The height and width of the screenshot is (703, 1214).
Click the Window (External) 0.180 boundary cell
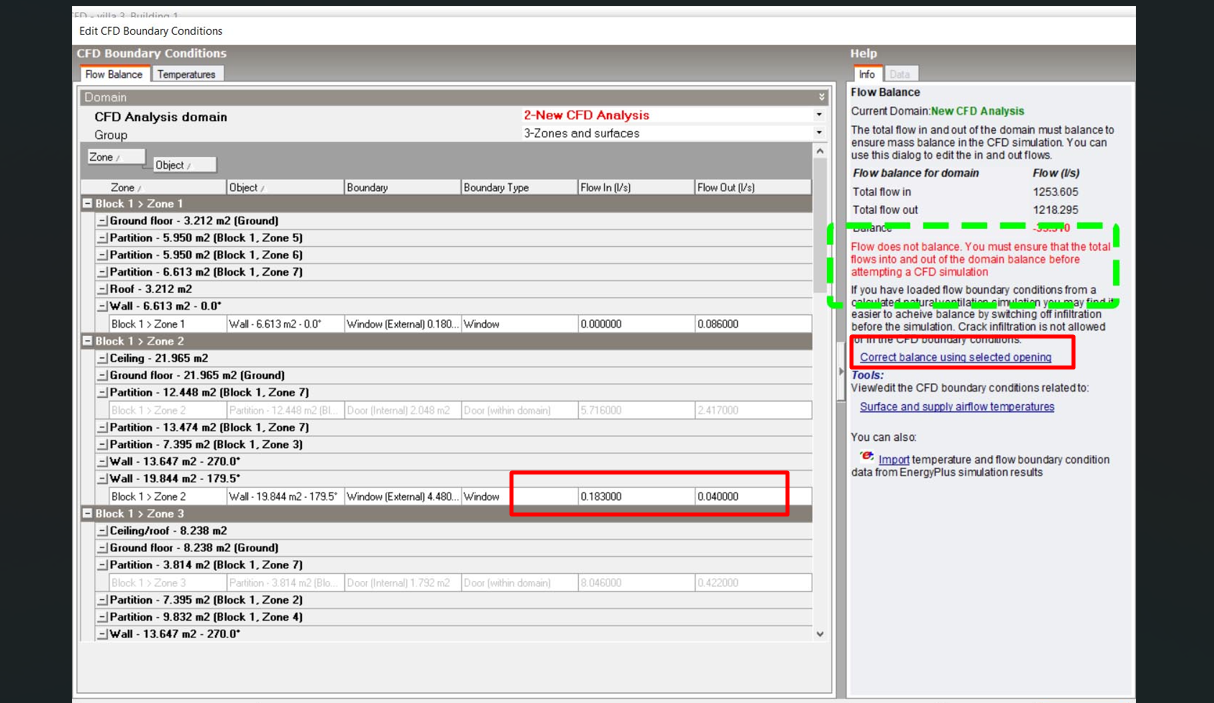(402, 324)
